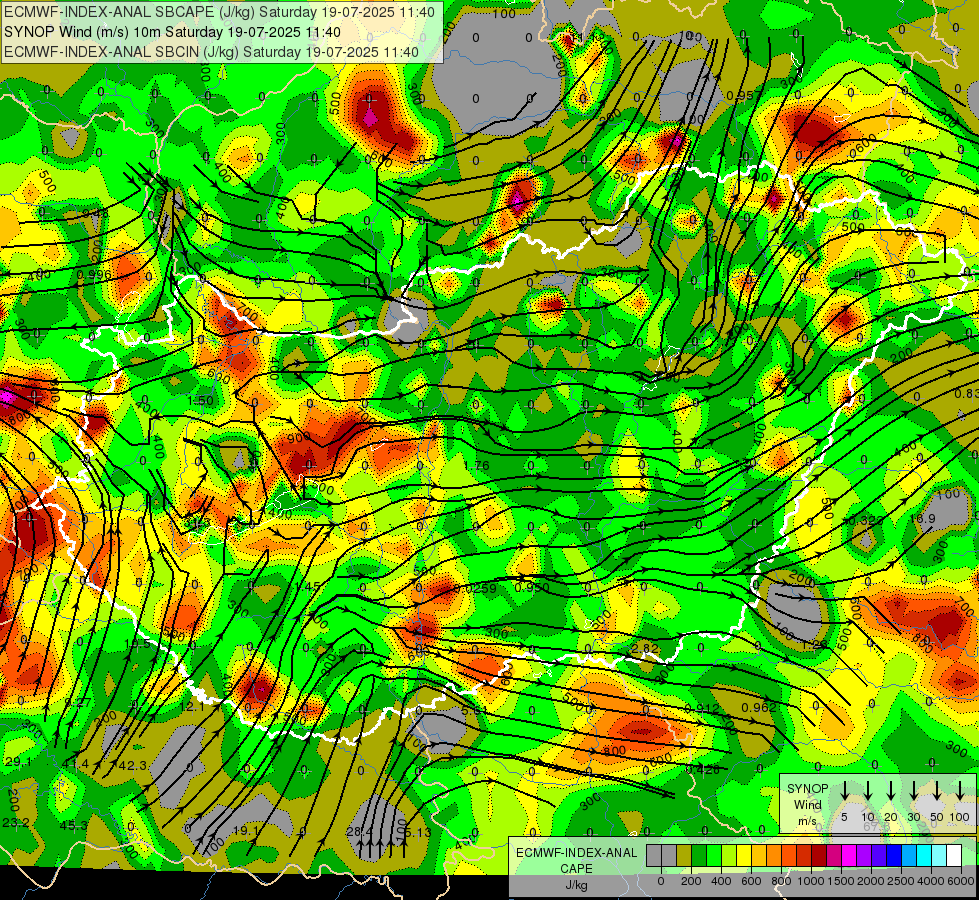This screenshot has height=900, width=979.
Task: Click the '1.76' value on the map
Action: [477, 465]
